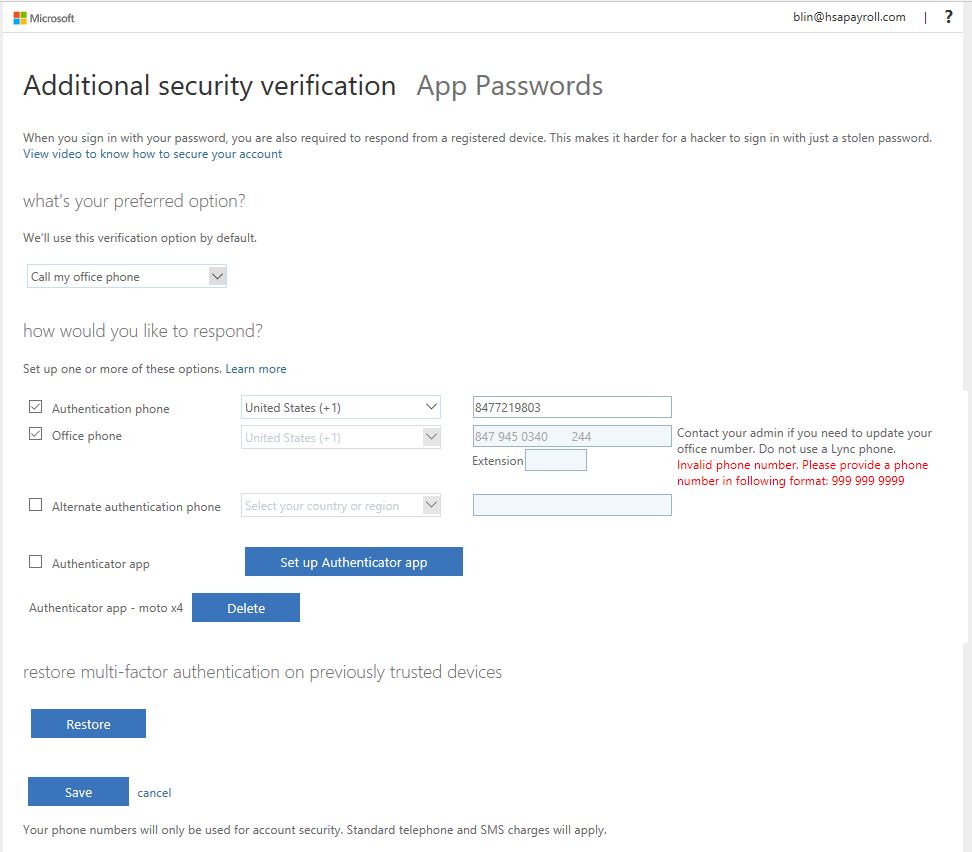Toggle the Office phone checkbox
The height and width of the screenshot is (852, 972).
coord(35,434)
